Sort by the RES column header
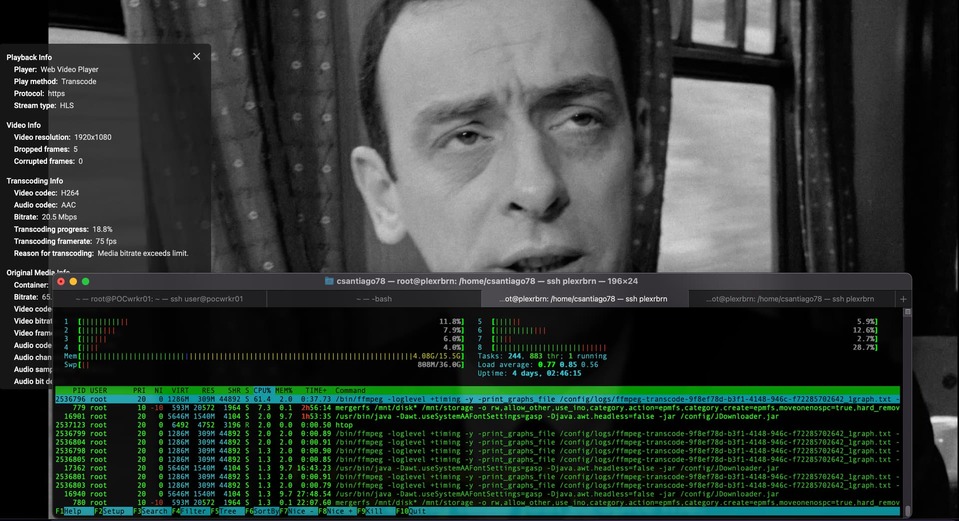The width and height of the screenshot is (959, 521). coord(208,390)
